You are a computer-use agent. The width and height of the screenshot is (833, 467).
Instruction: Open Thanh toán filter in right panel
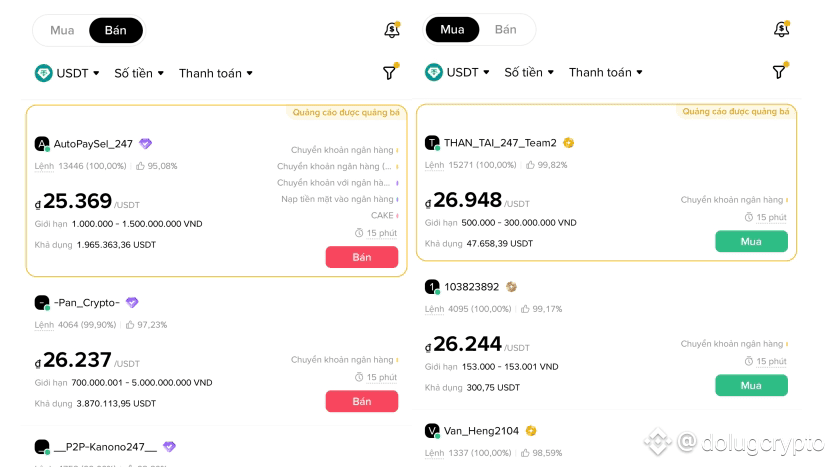606,72
